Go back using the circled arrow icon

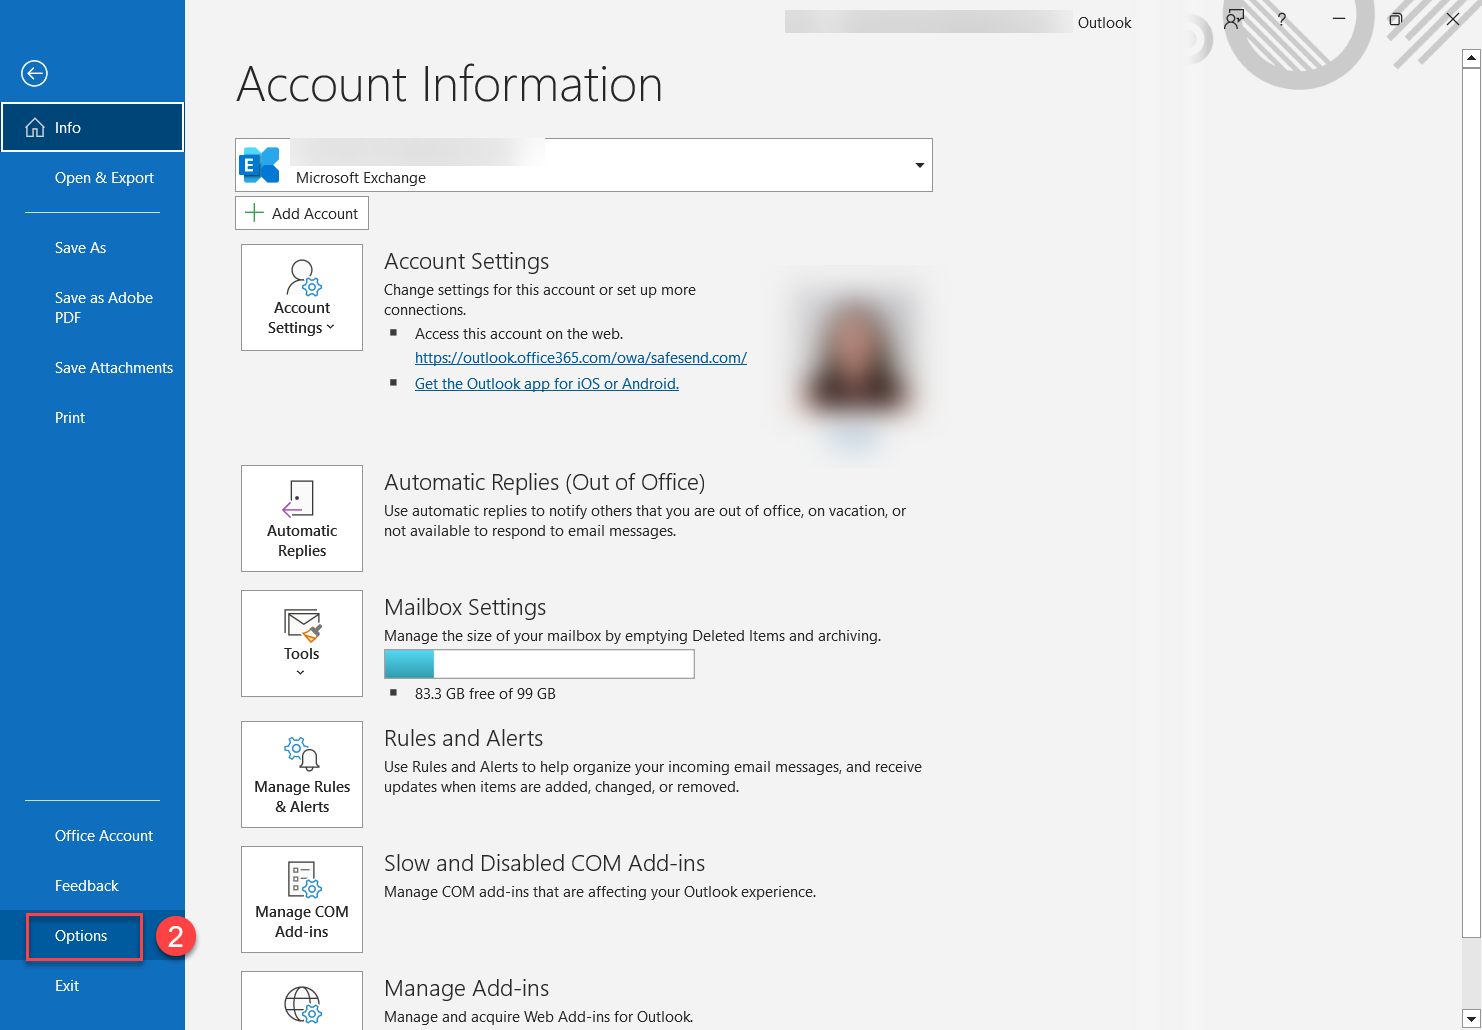[34, 73]
